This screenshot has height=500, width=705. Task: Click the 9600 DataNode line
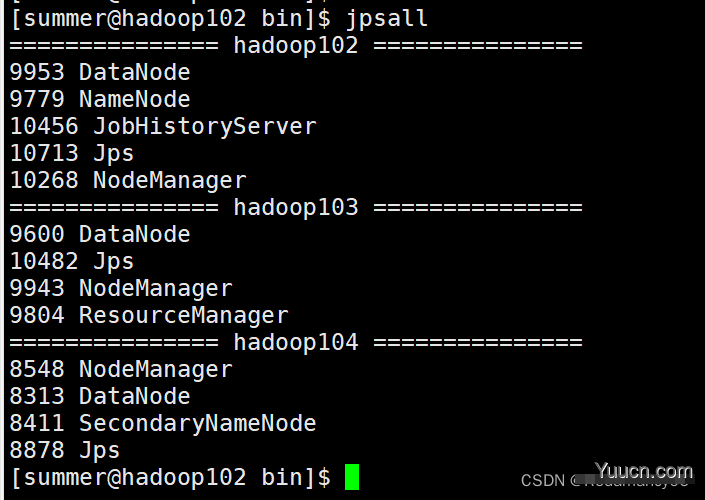[x=100, y=234]
